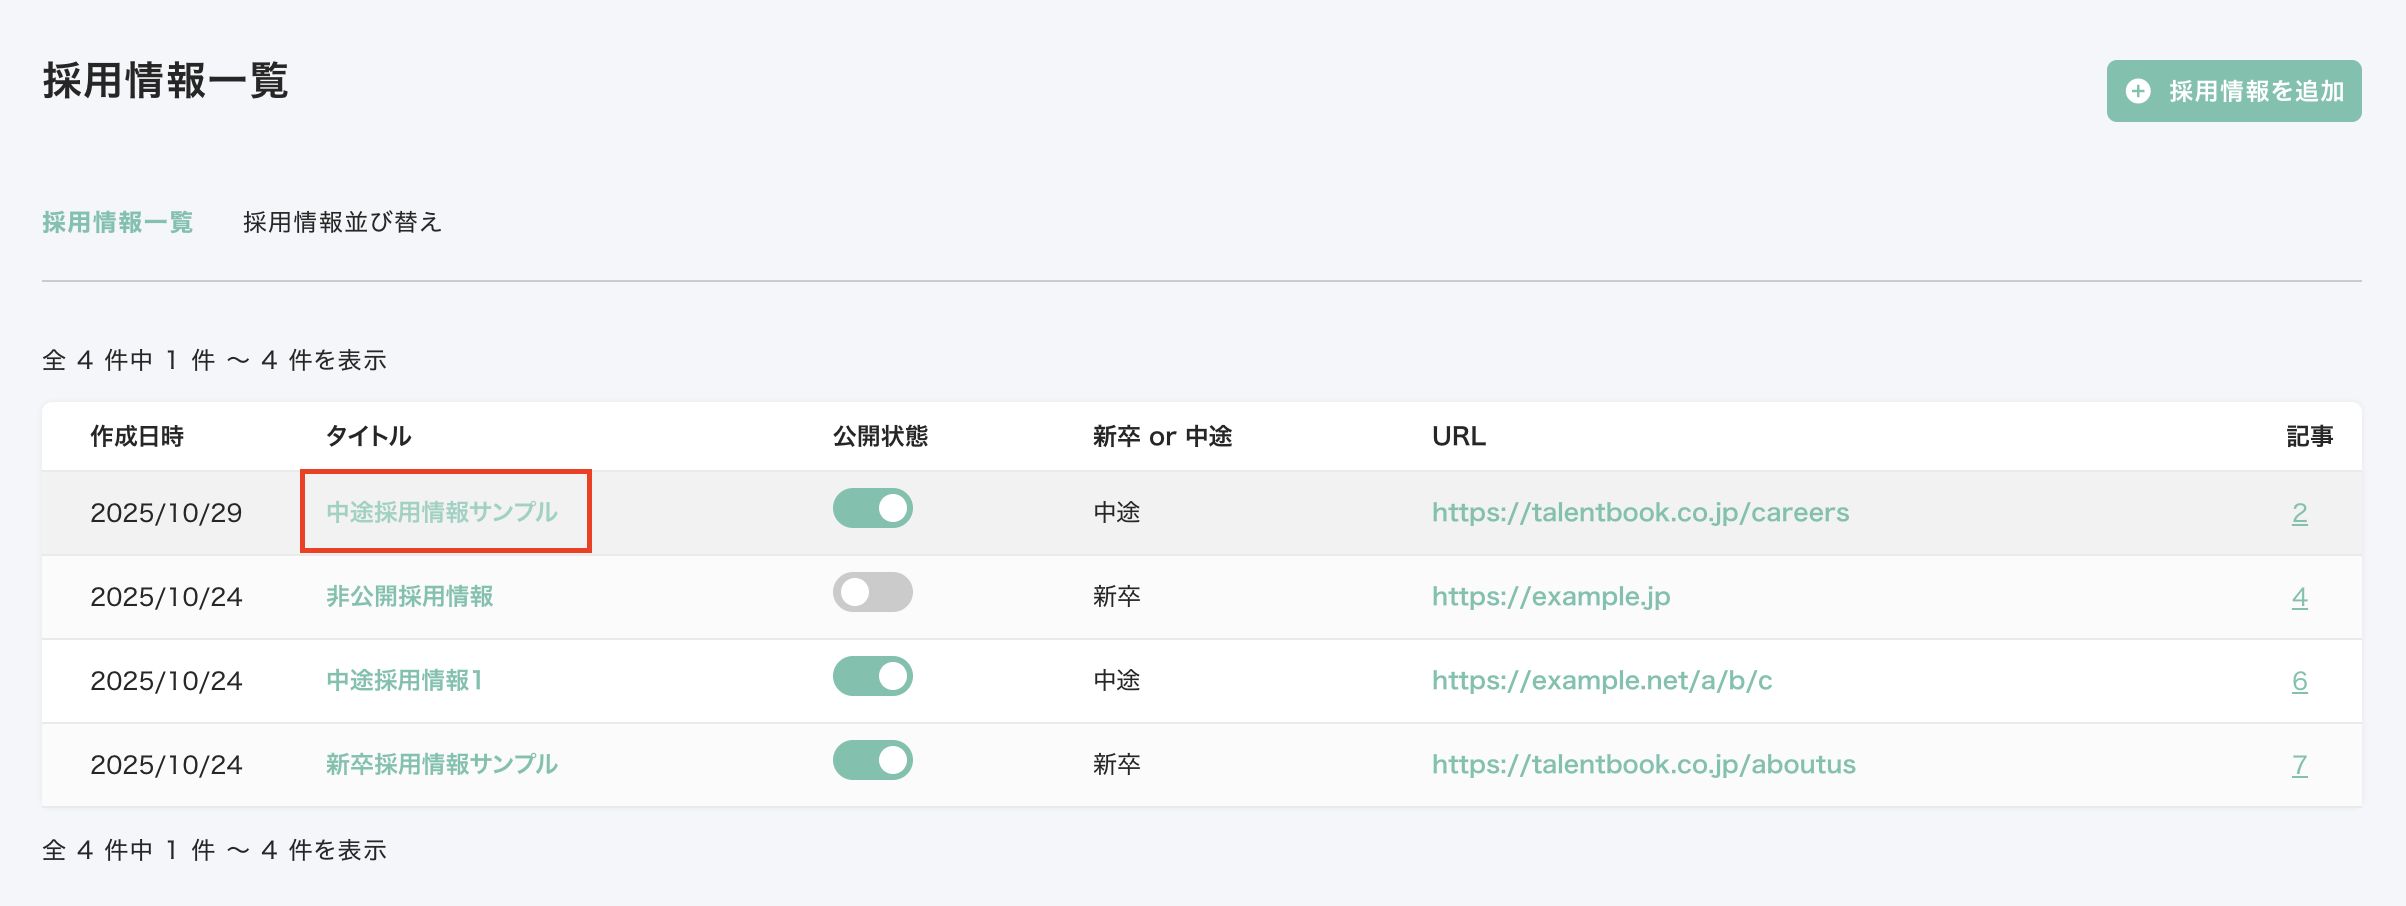Switch to the 採用情報一覧 tab
The height and width of the screenshot is (906, 2406).
tap(117, 222)
